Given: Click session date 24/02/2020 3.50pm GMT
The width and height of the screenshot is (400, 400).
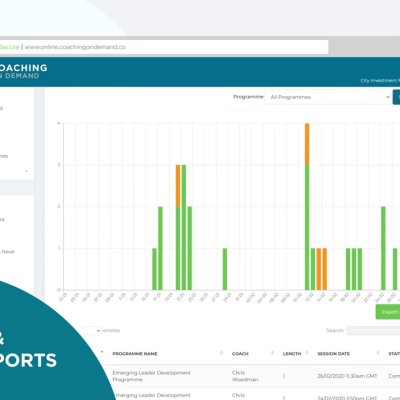Looking at the screenshot, I should click(347, 398).
